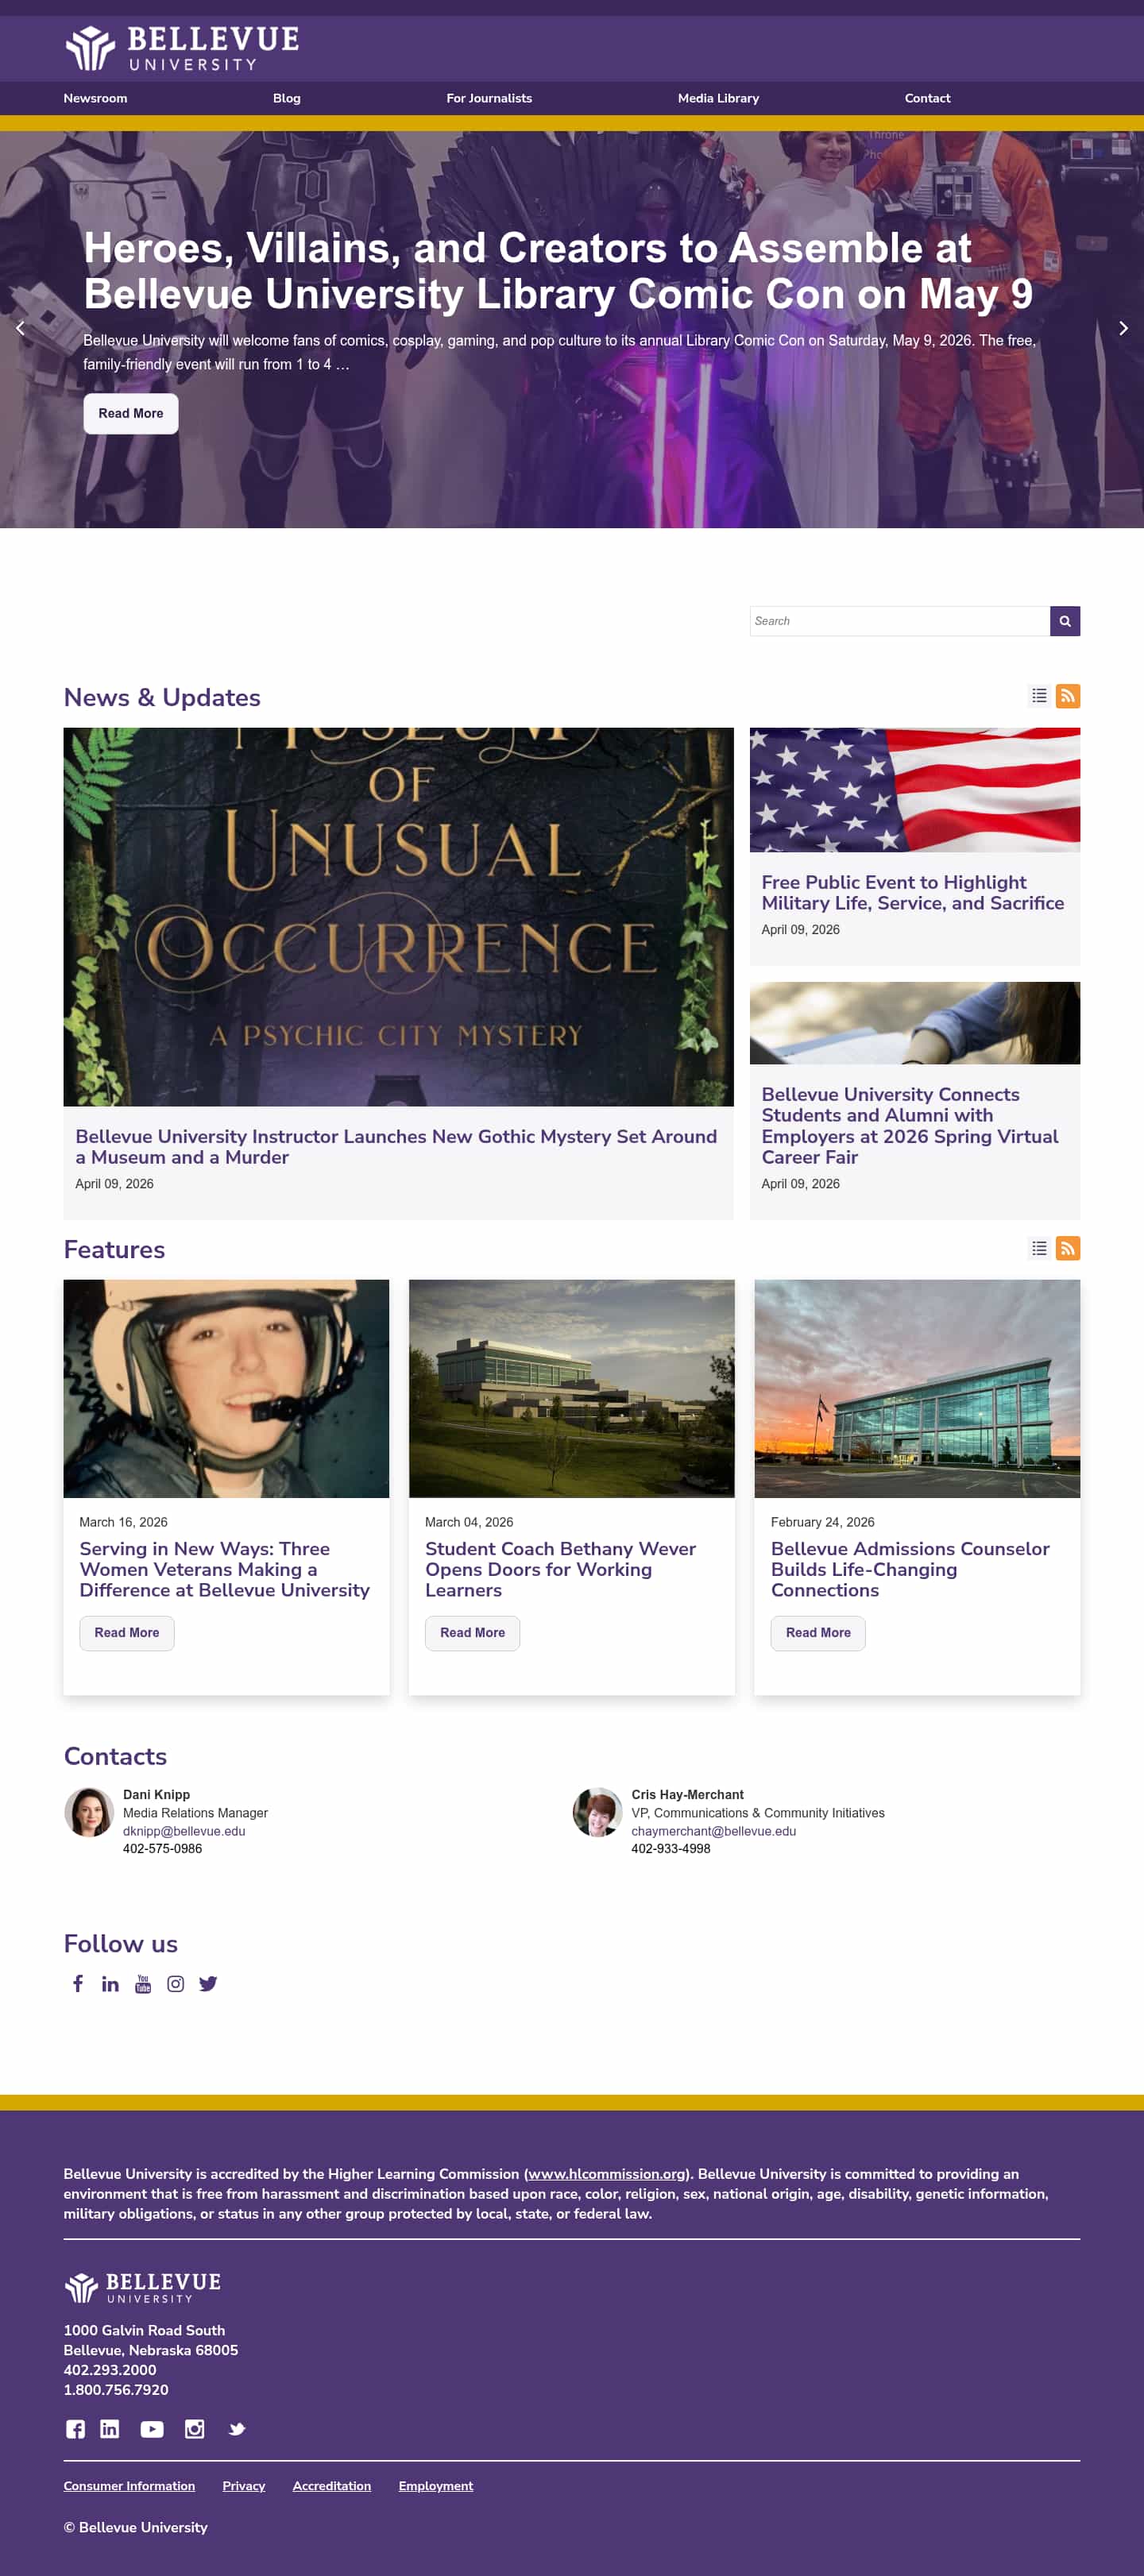Screen dimensions: 1144x2576
Task: Go to previous carousel slide
Action: point(20,328)
